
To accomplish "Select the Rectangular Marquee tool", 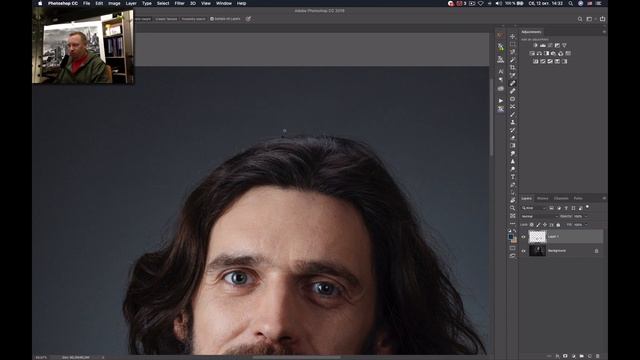I will (x=513, y=44).
